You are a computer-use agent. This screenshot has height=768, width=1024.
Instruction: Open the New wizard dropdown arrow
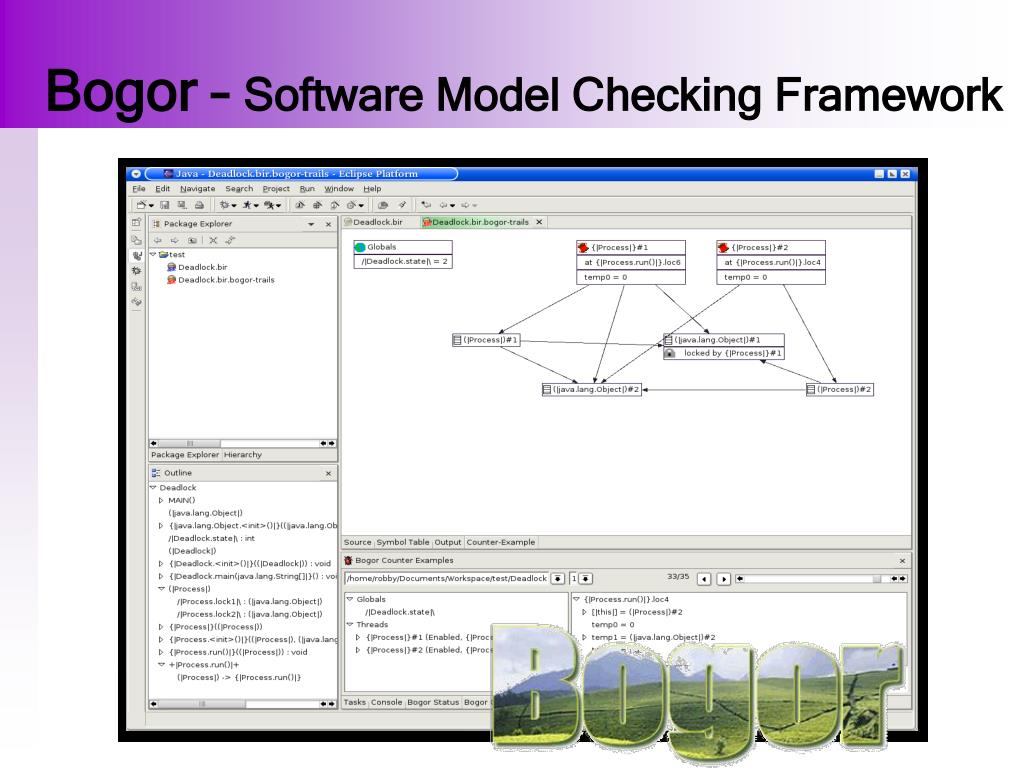point(151,206)
